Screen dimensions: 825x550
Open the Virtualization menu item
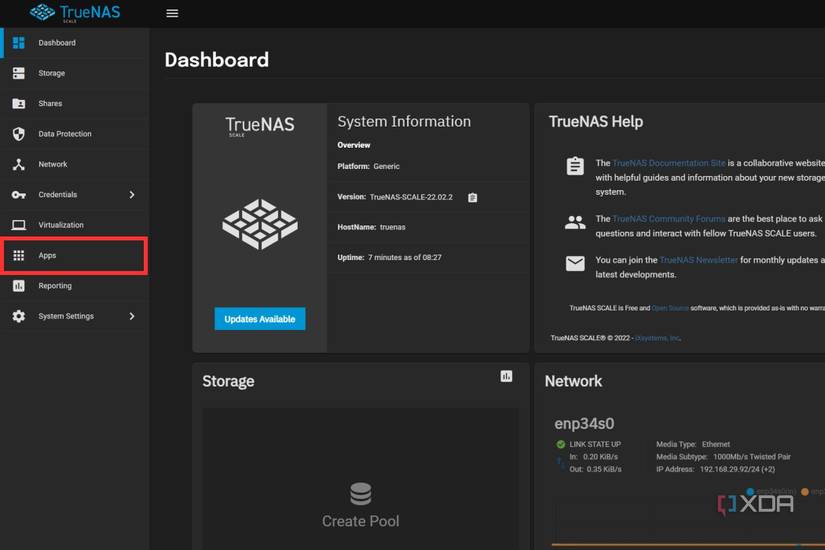[x=74, y=225]
